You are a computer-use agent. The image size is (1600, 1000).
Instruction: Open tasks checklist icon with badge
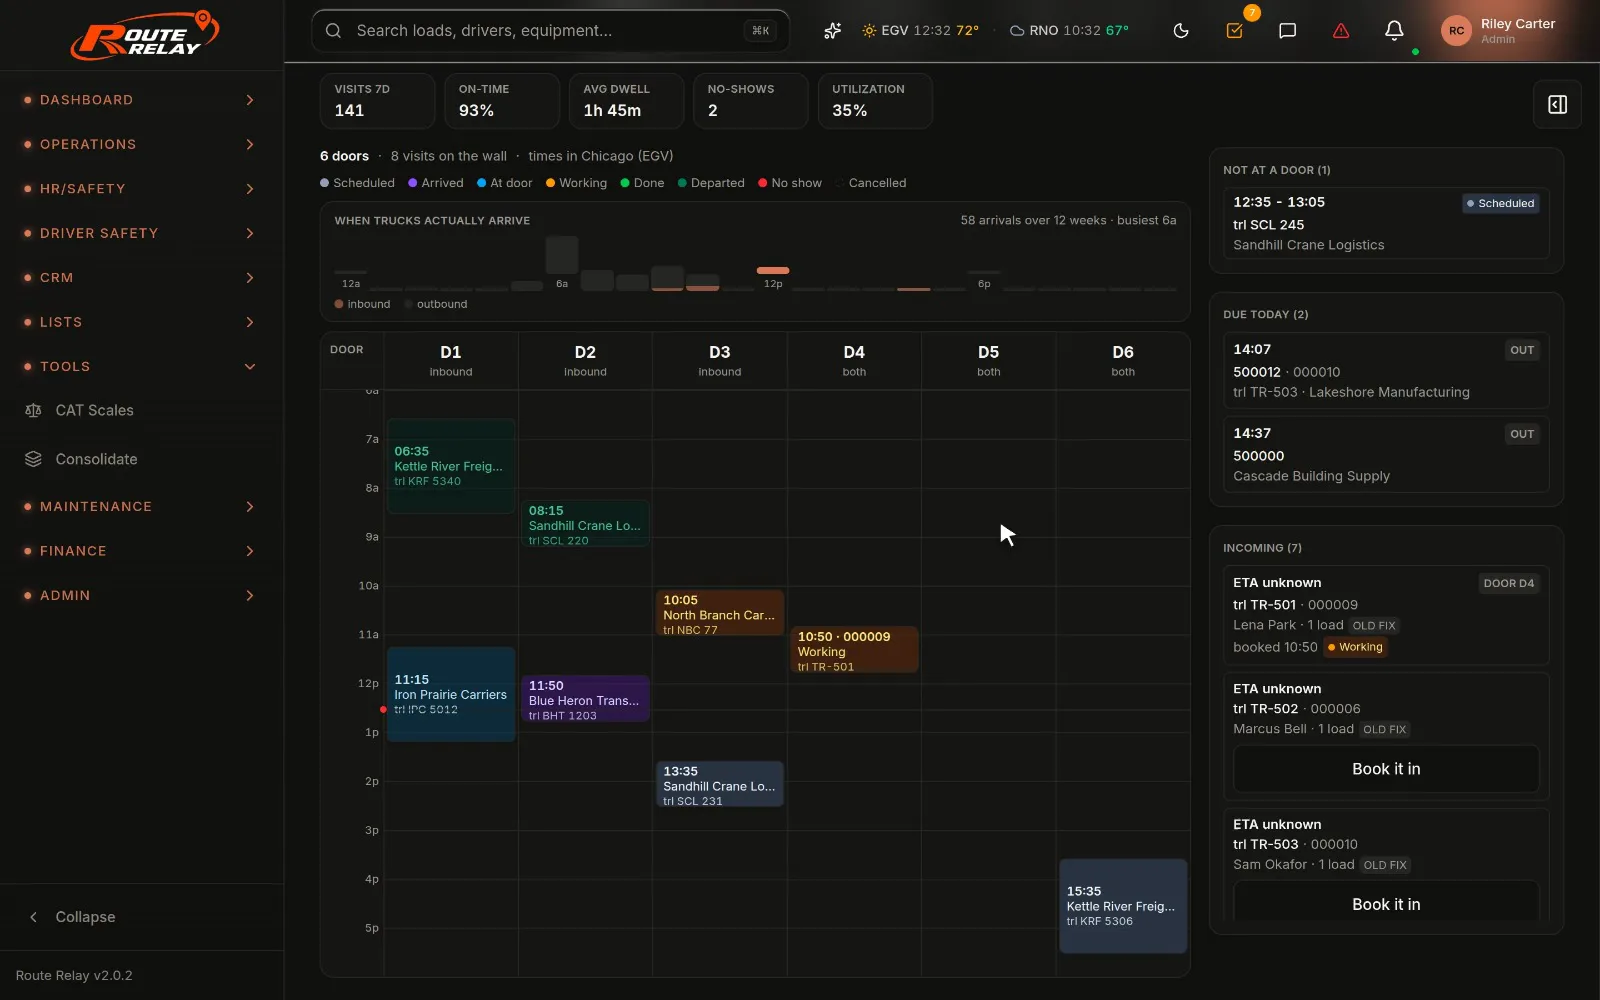click(x=1235, y=31)
